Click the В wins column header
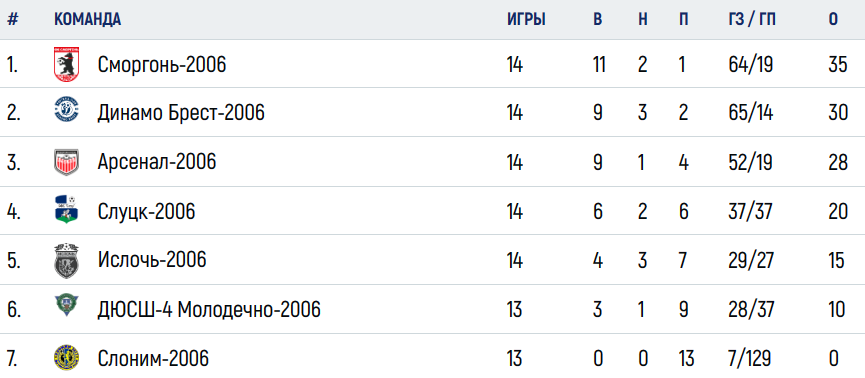This screenshot has height=378, width=865. coord(597,19)
